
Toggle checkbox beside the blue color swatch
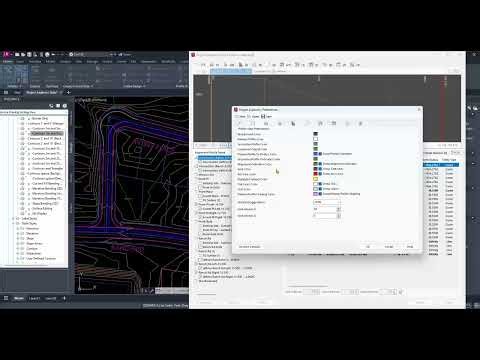pyautogui.click(x=320, y=154)
